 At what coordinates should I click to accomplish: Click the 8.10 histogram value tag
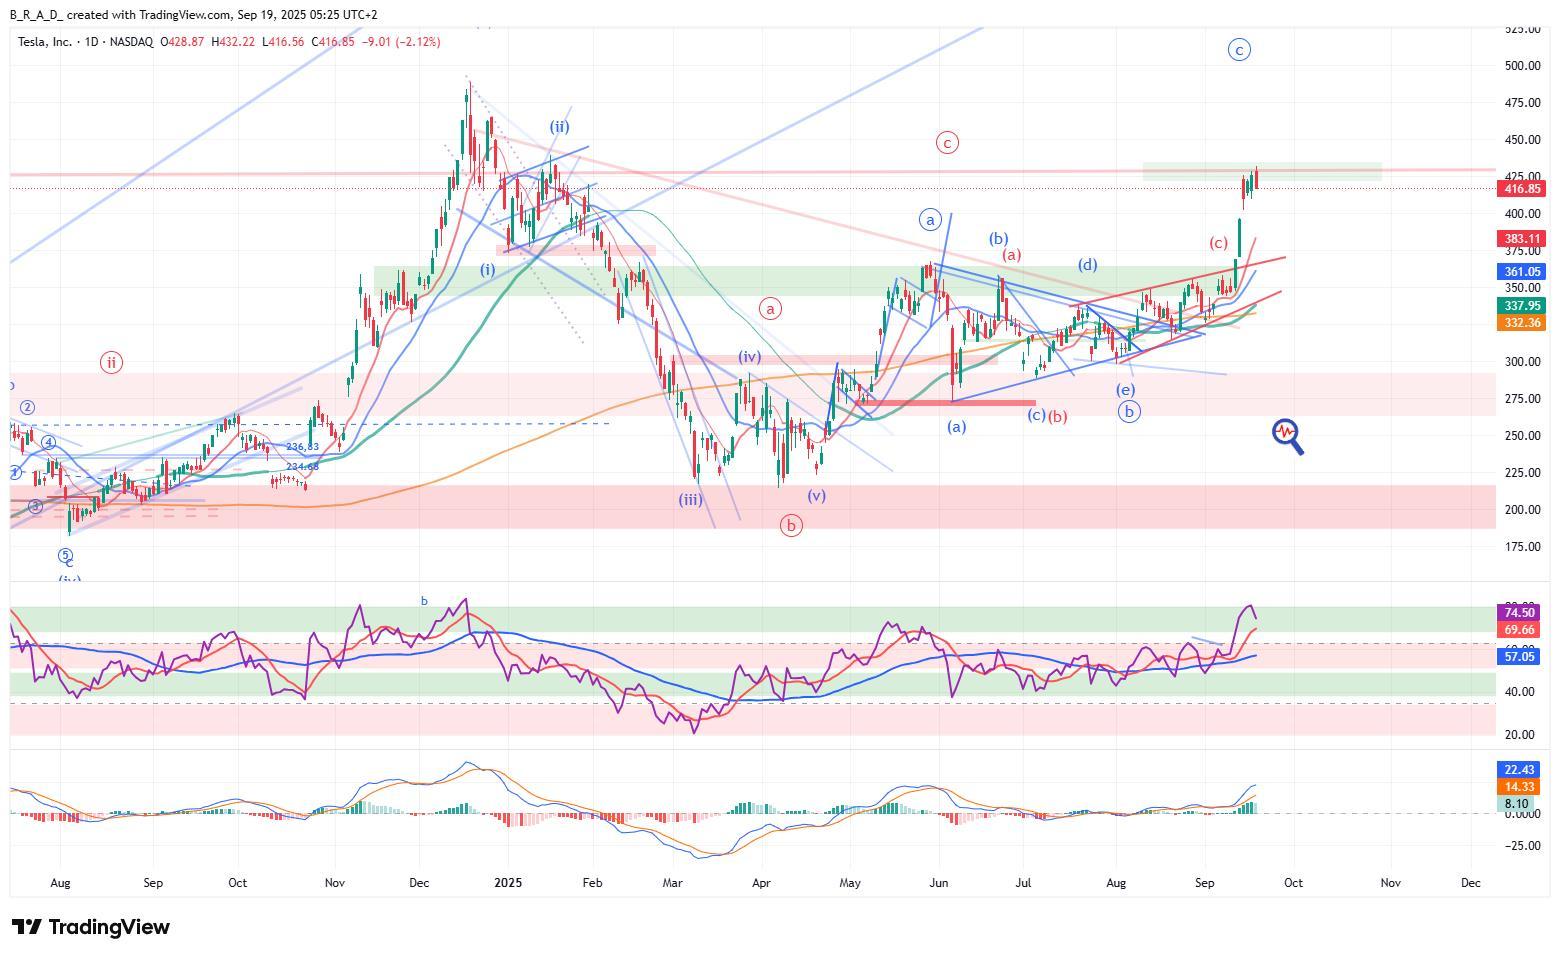point(1516,804)
